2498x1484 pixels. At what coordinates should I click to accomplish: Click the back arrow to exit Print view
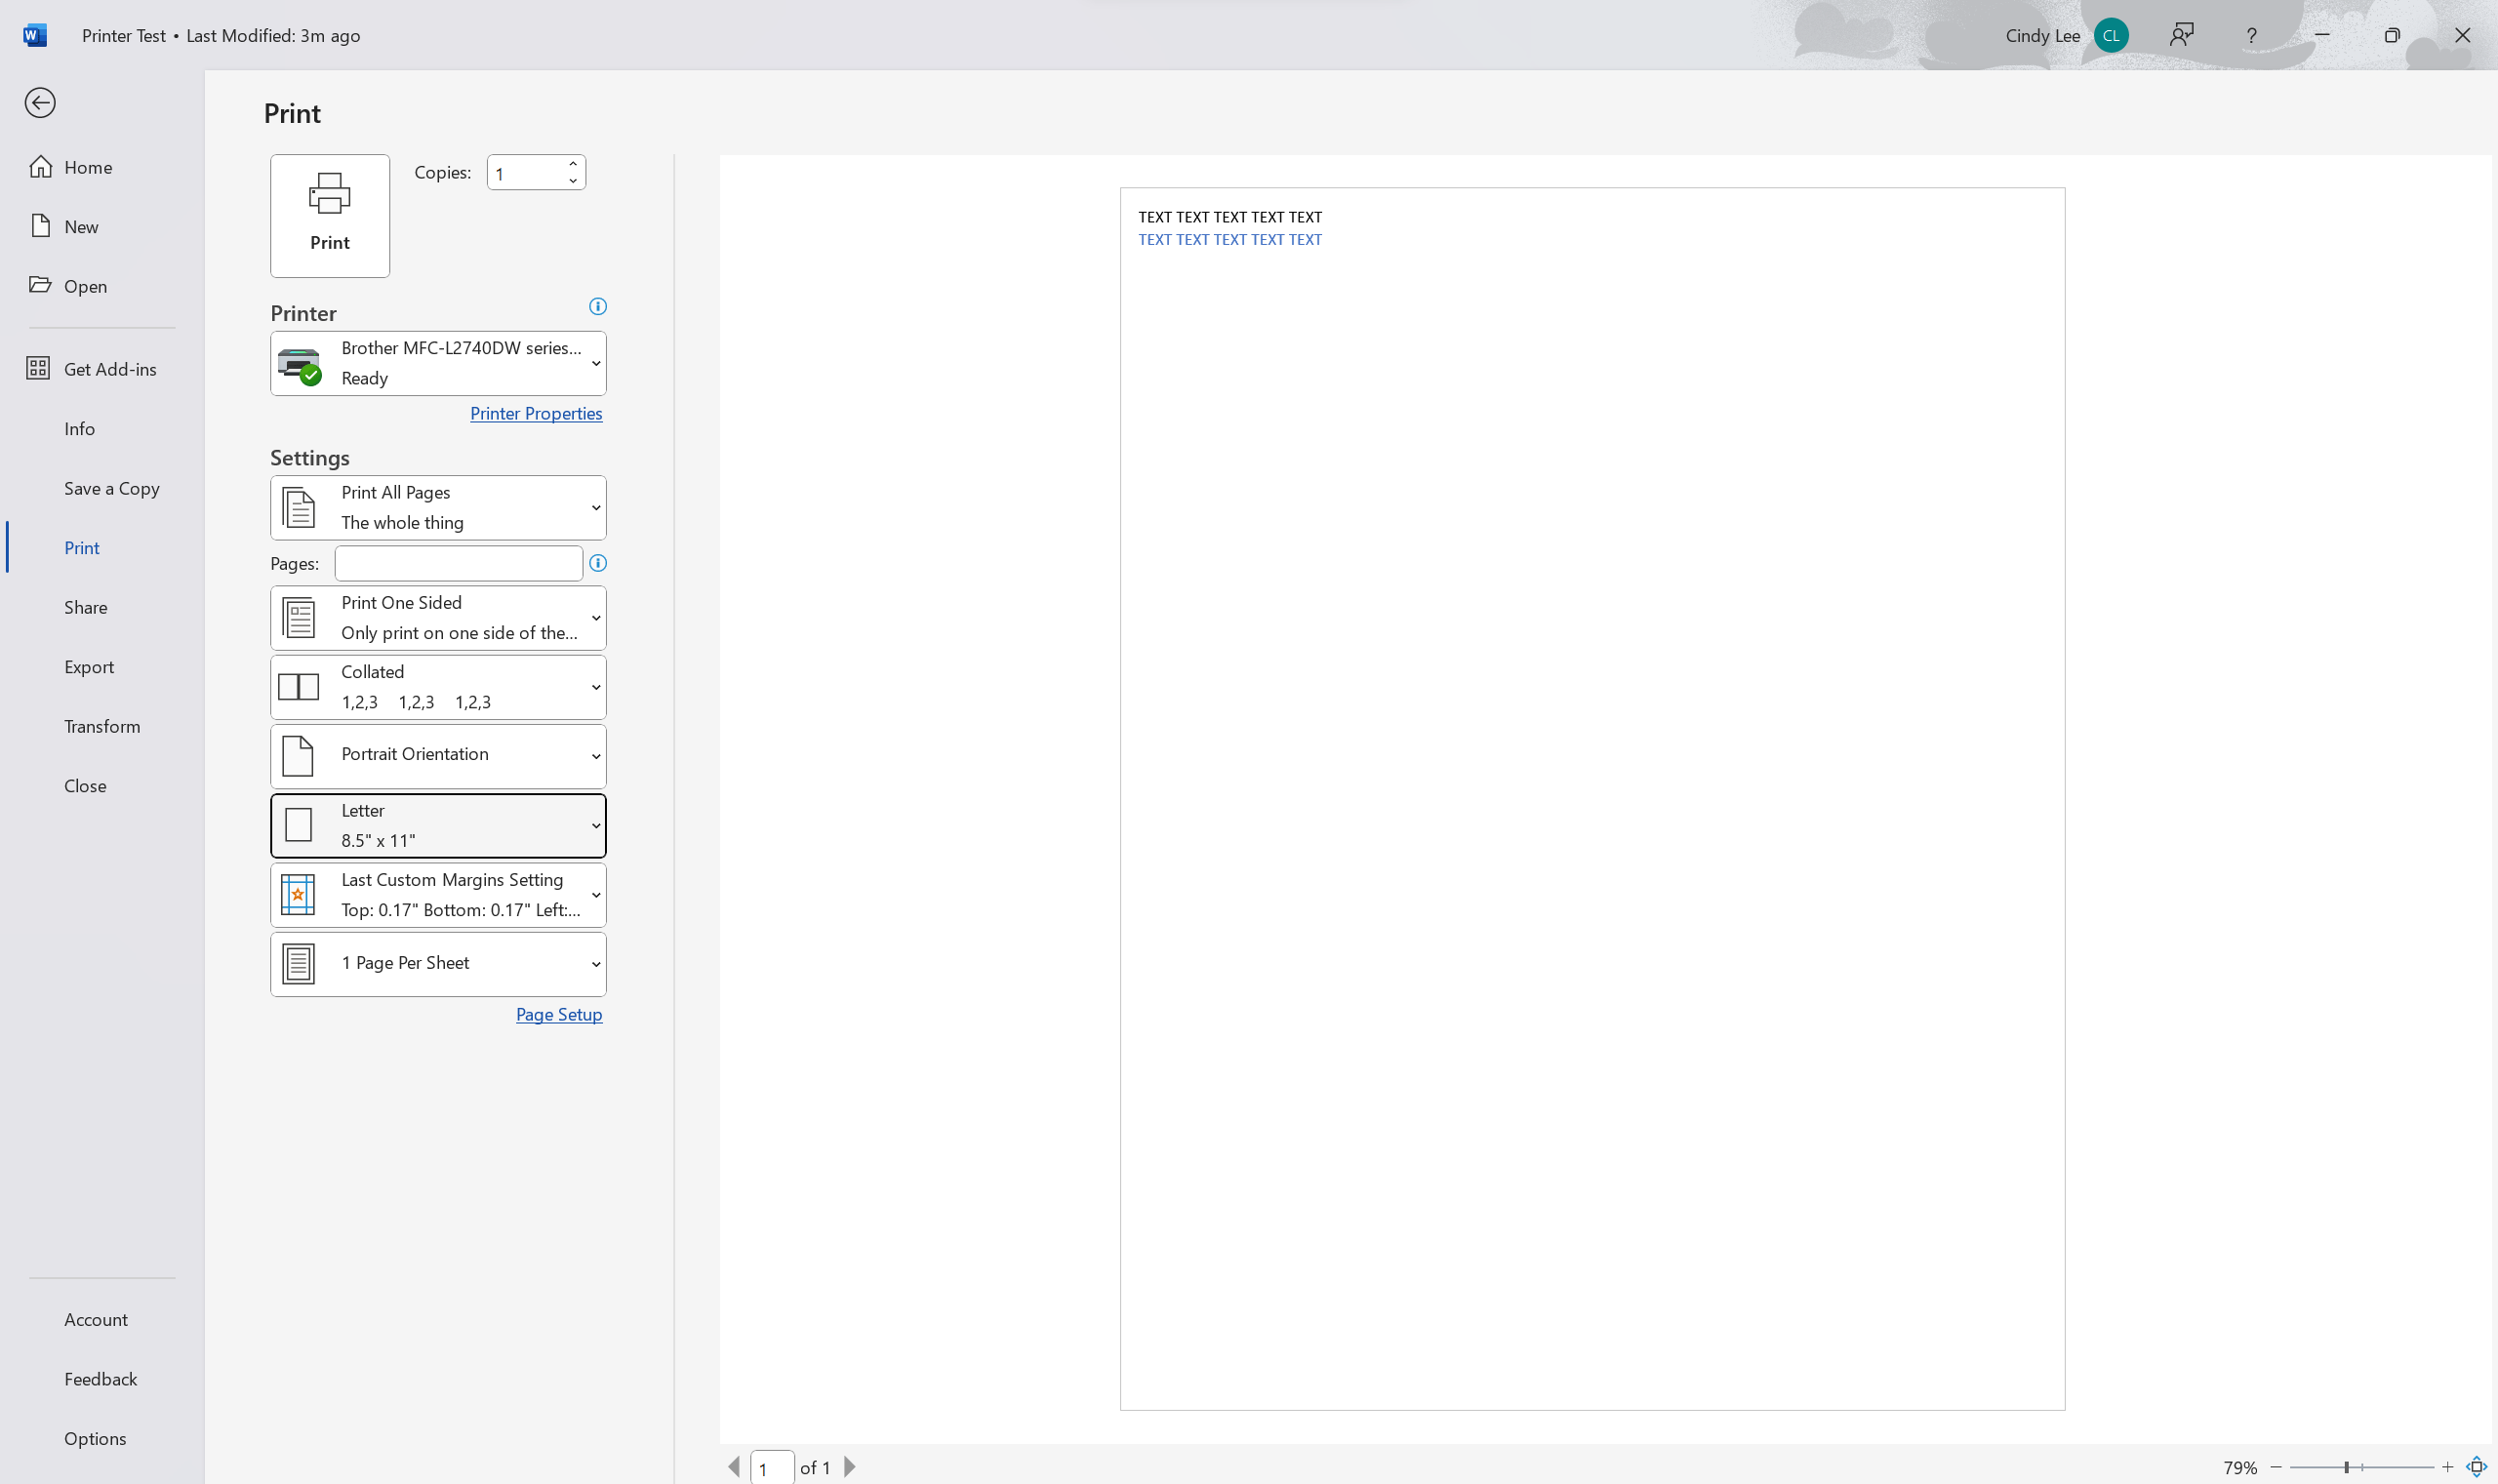click(41, 103)
